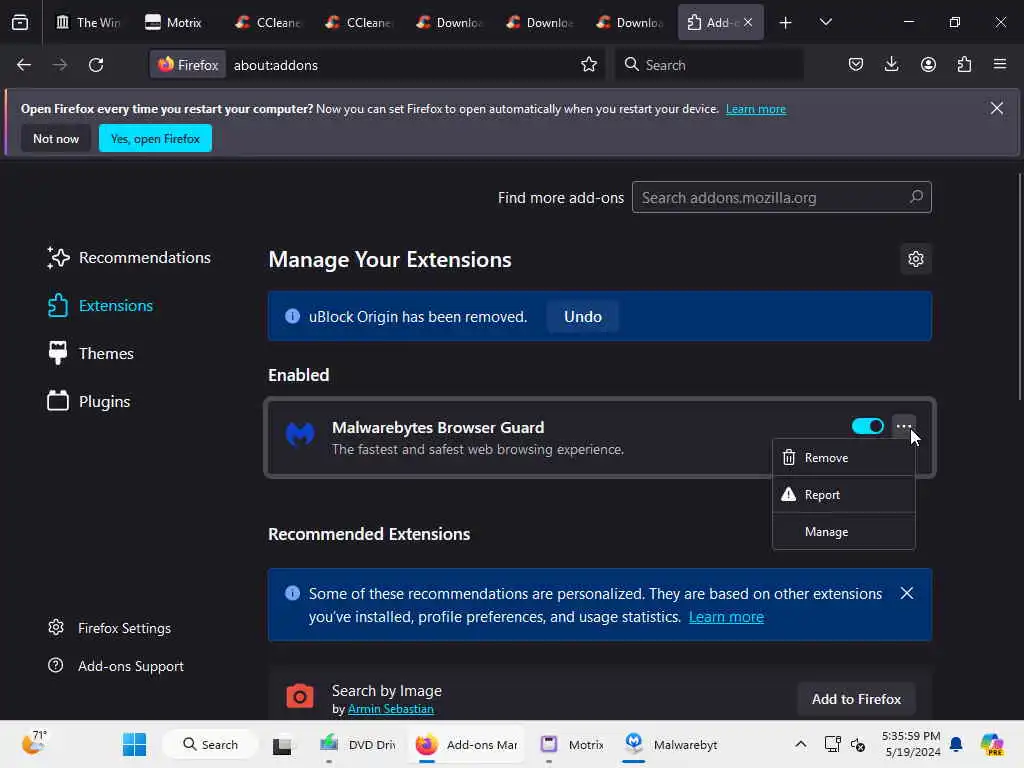This screenshot has width=1024, height=768.
Task: Open the Armin Sebastian author link
Action: 391,709
